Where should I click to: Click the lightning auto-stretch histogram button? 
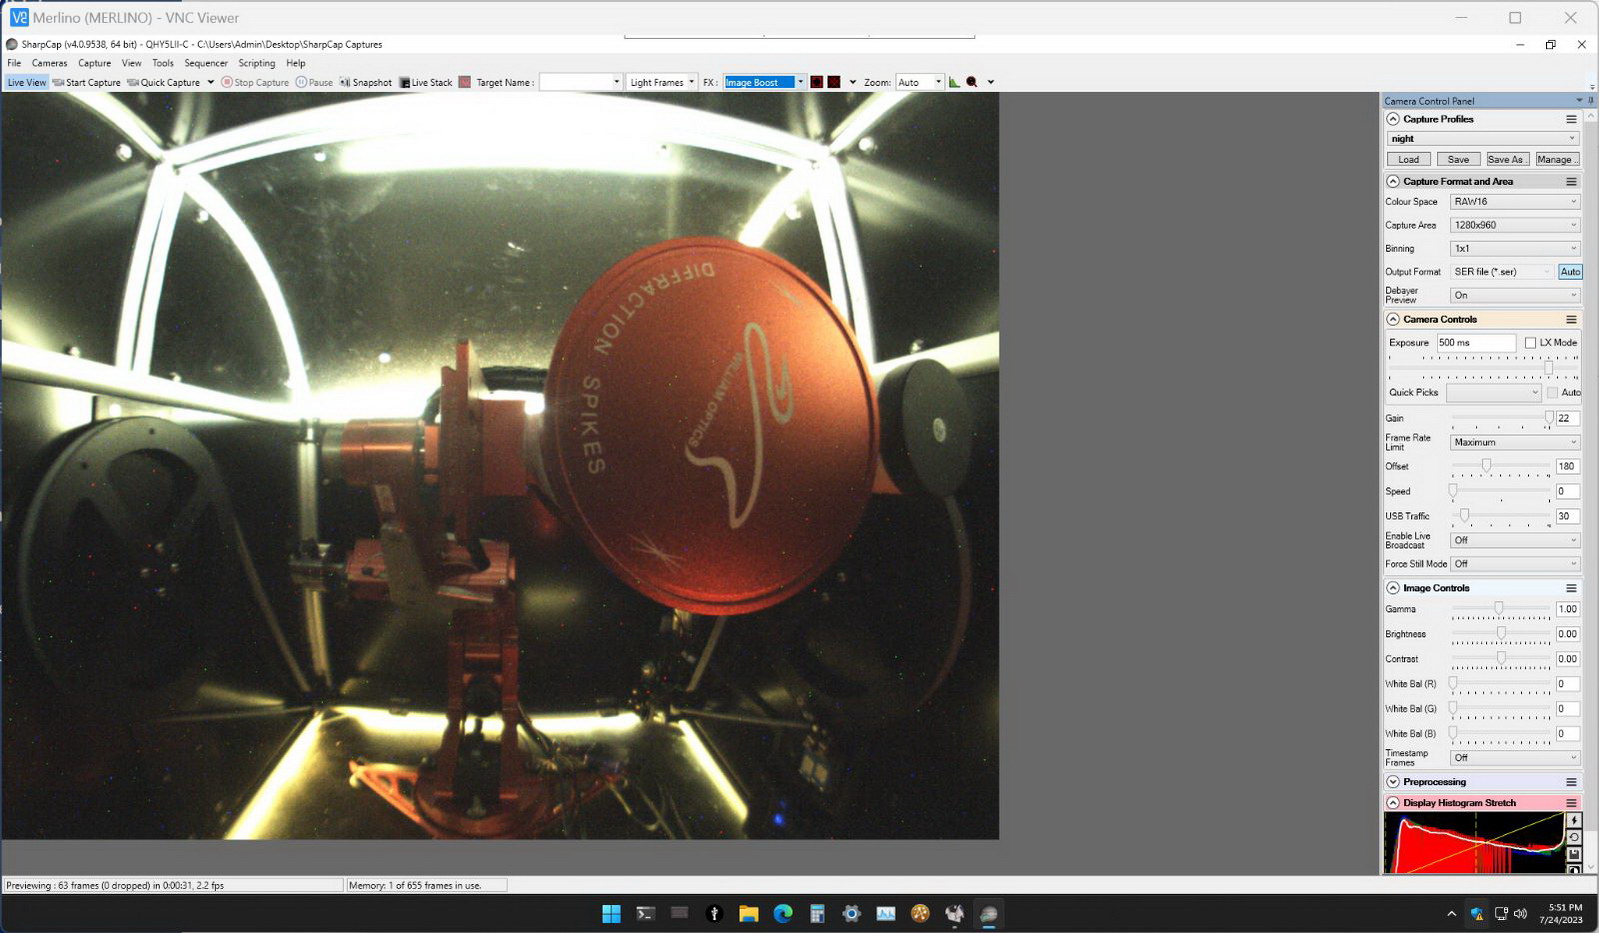tap(1574, 820)
